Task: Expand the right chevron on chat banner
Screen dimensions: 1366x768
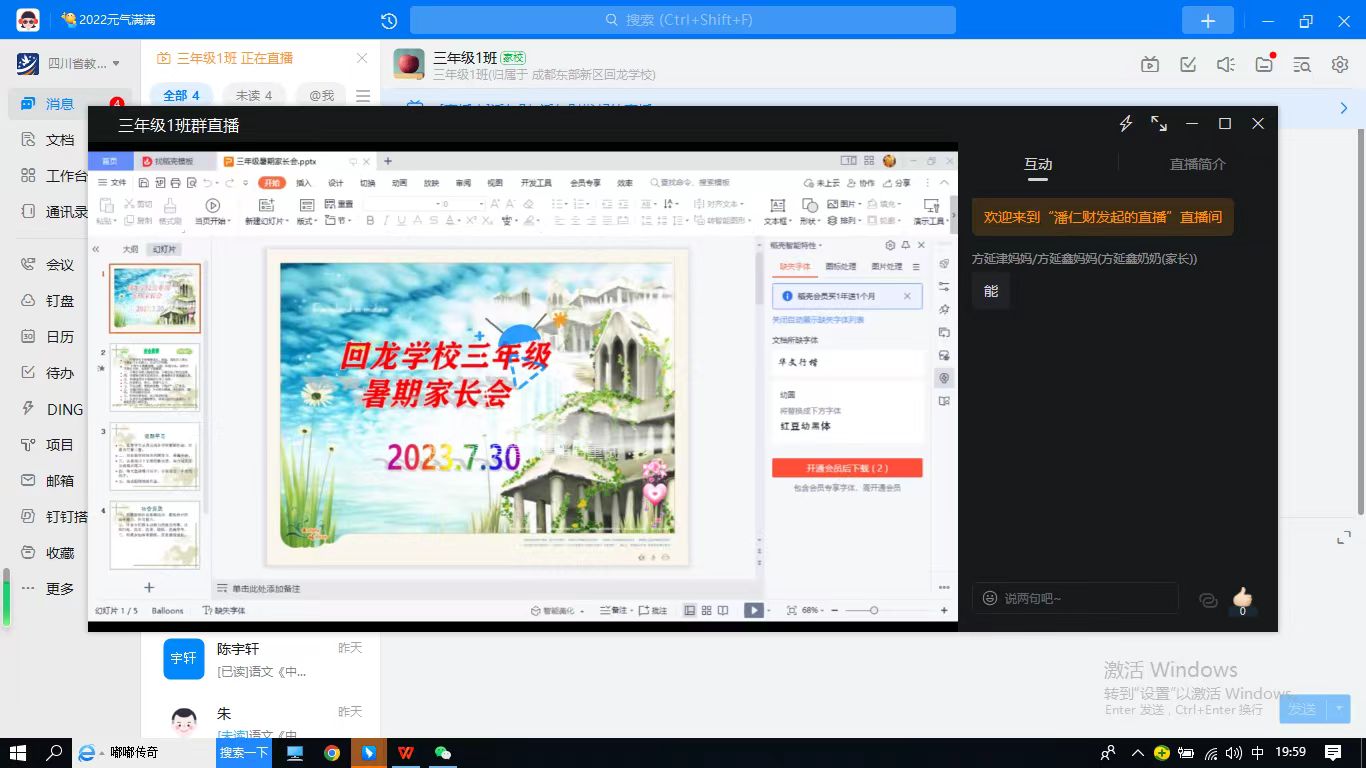Action: click(x=1344, y=108)
